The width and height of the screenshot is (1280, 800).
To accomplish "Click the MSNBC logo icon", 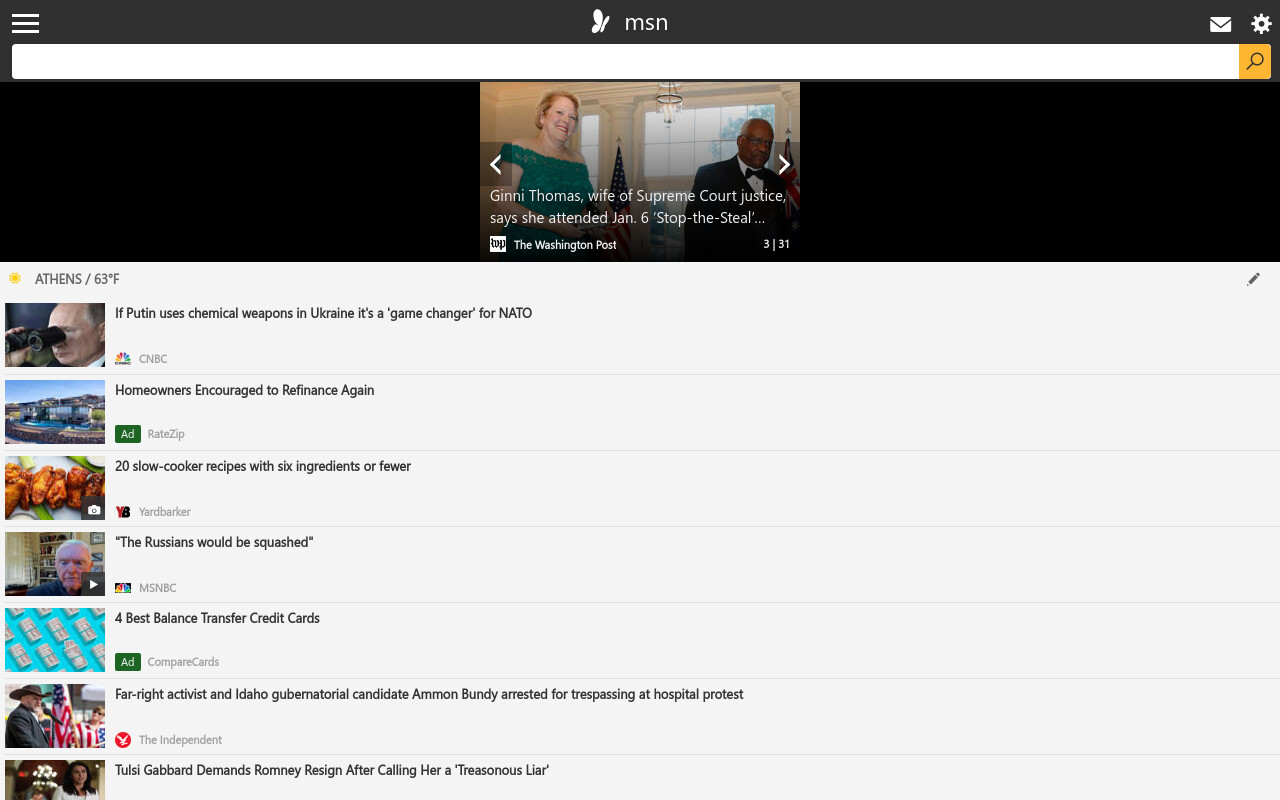I will click(123, 588).
